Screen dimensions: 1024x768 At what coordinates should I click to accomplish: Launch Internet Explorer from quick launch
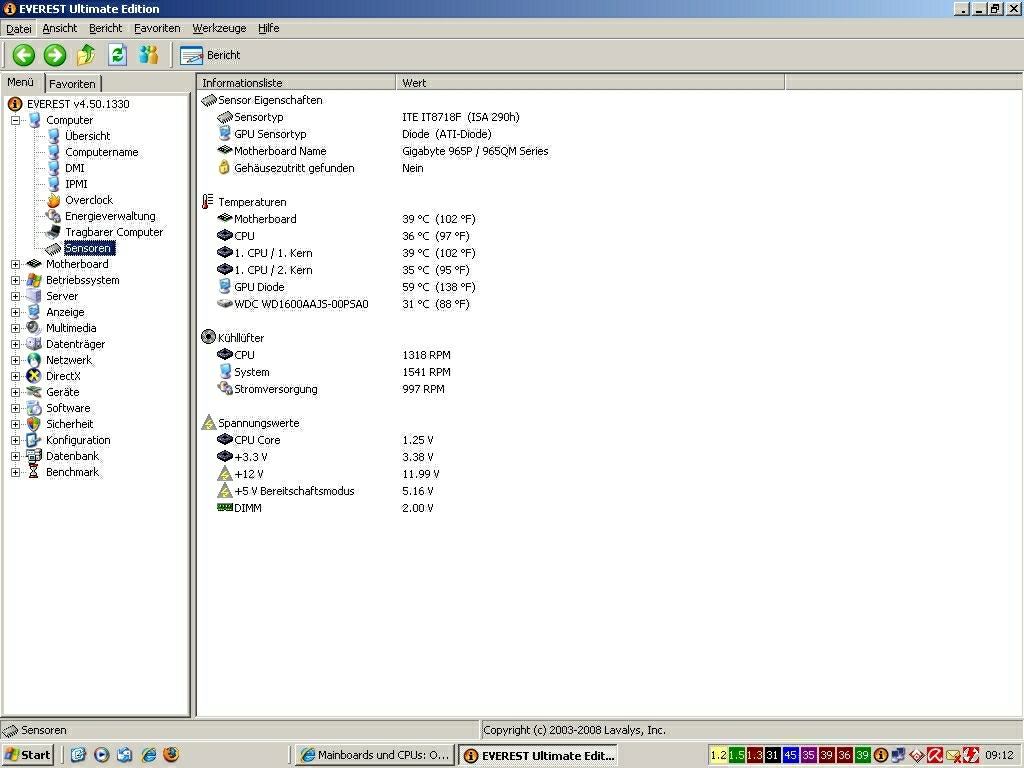(x=149, y=754)
